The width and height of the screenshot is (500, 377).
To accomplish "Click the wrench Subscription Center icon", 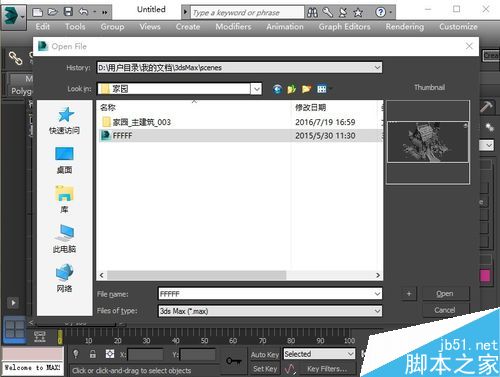I will 327,13.
